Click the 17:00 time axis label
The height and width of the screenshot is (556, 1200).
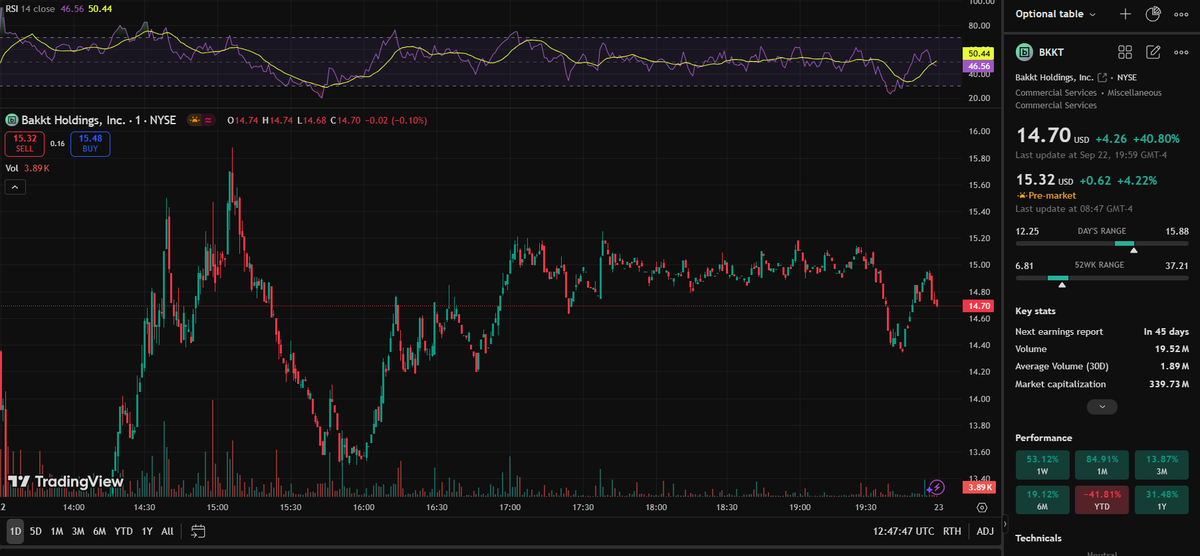509,508
